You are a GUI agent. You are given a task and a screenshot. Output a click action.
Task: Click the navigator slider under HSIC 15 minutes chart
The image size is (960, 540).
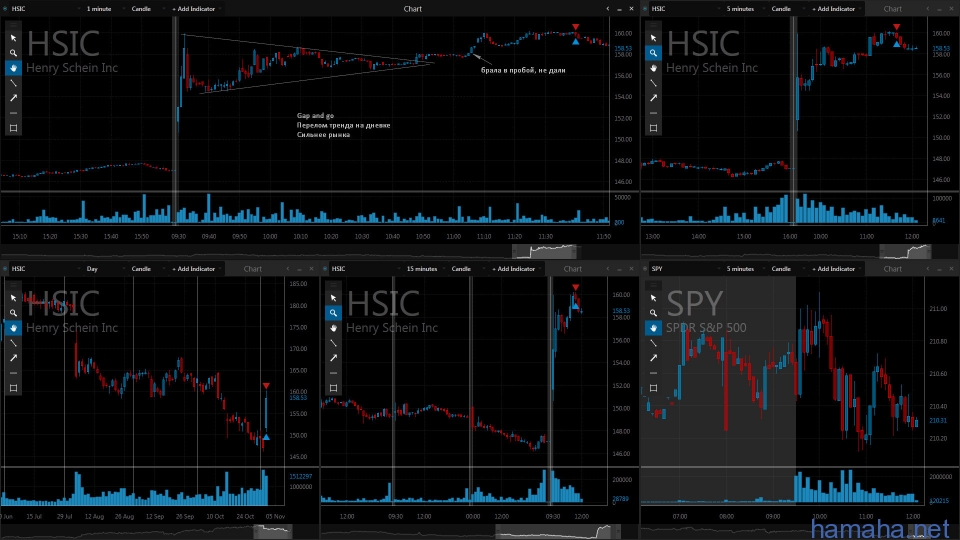pos(558,531)
